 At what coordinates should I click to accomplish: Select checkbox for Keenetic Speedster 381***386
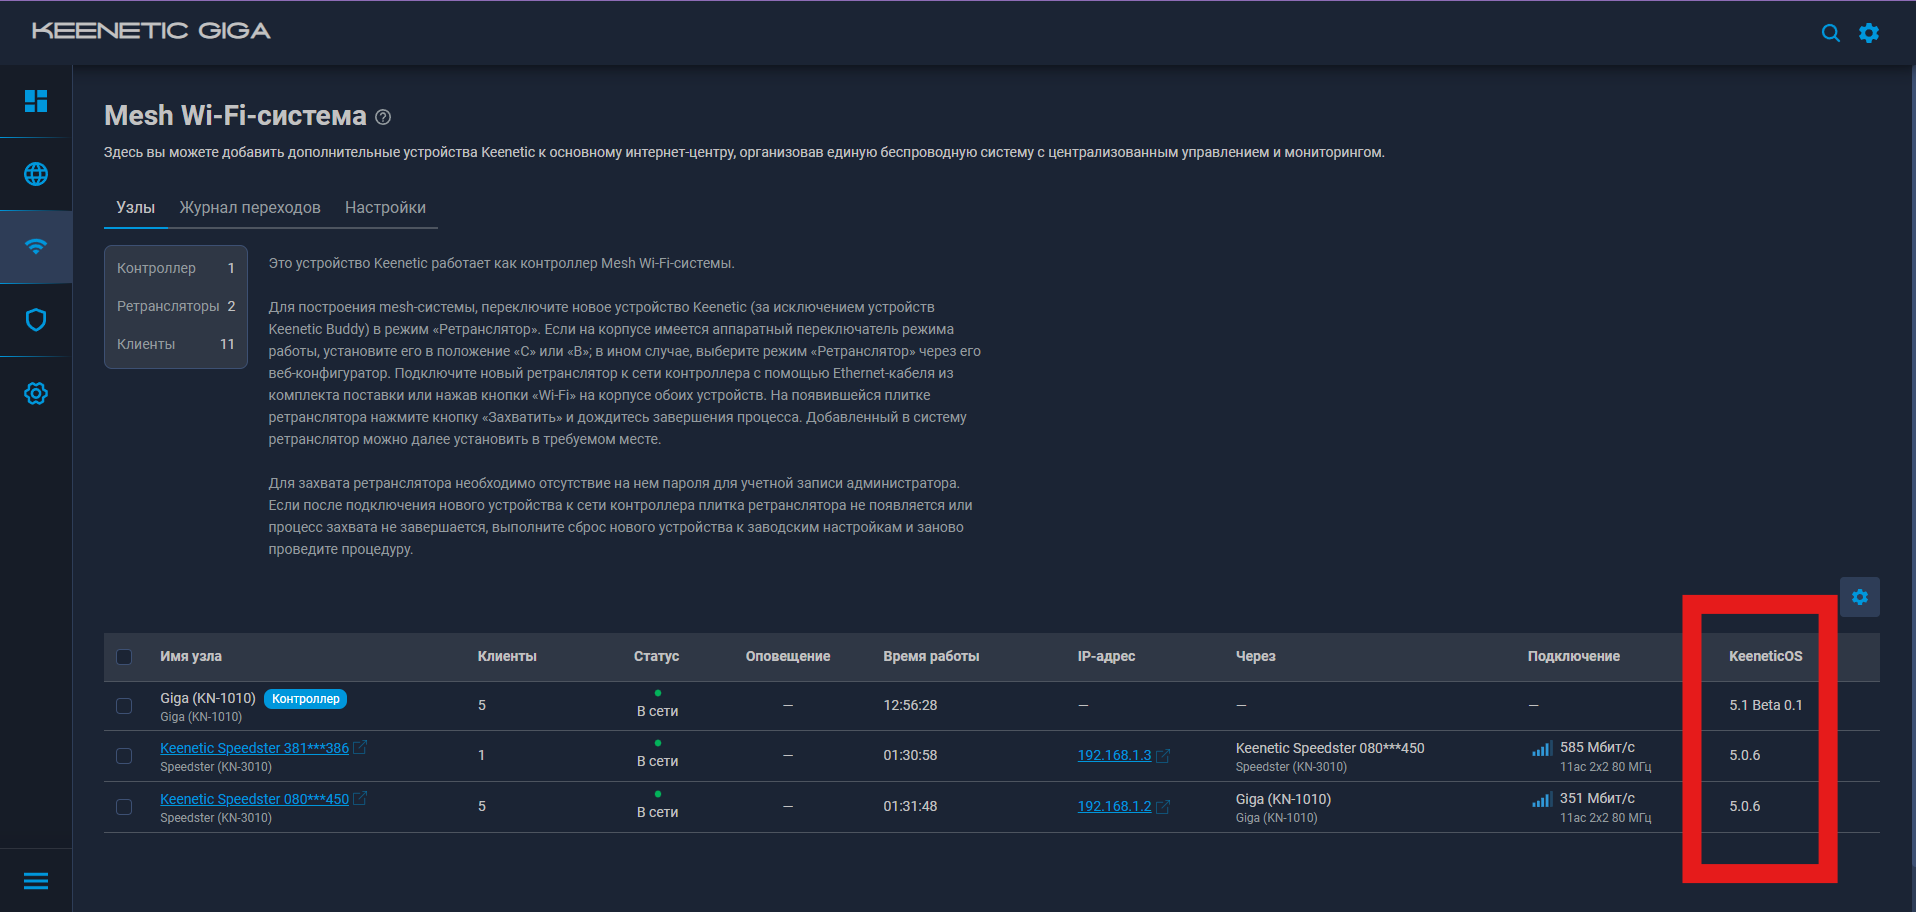point(124,756)
